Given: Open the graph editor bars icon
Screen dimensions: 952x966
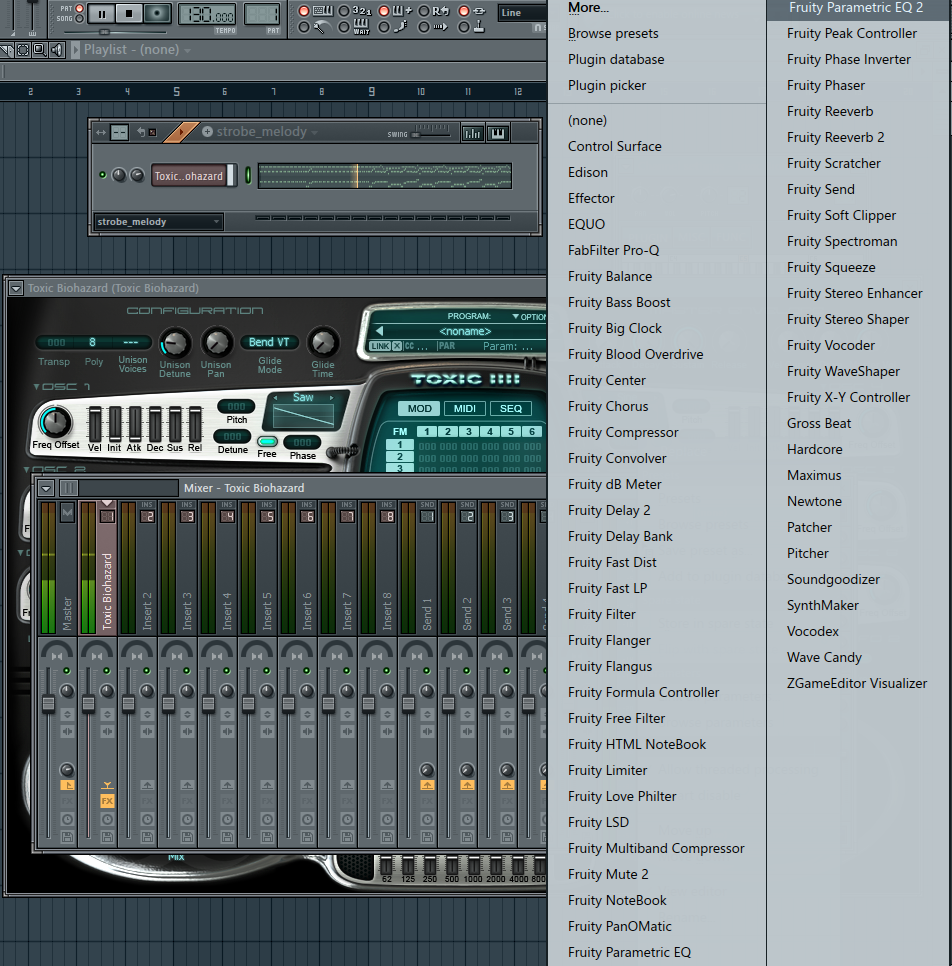Looking at the screenshot, I should (x=473, y=133).
